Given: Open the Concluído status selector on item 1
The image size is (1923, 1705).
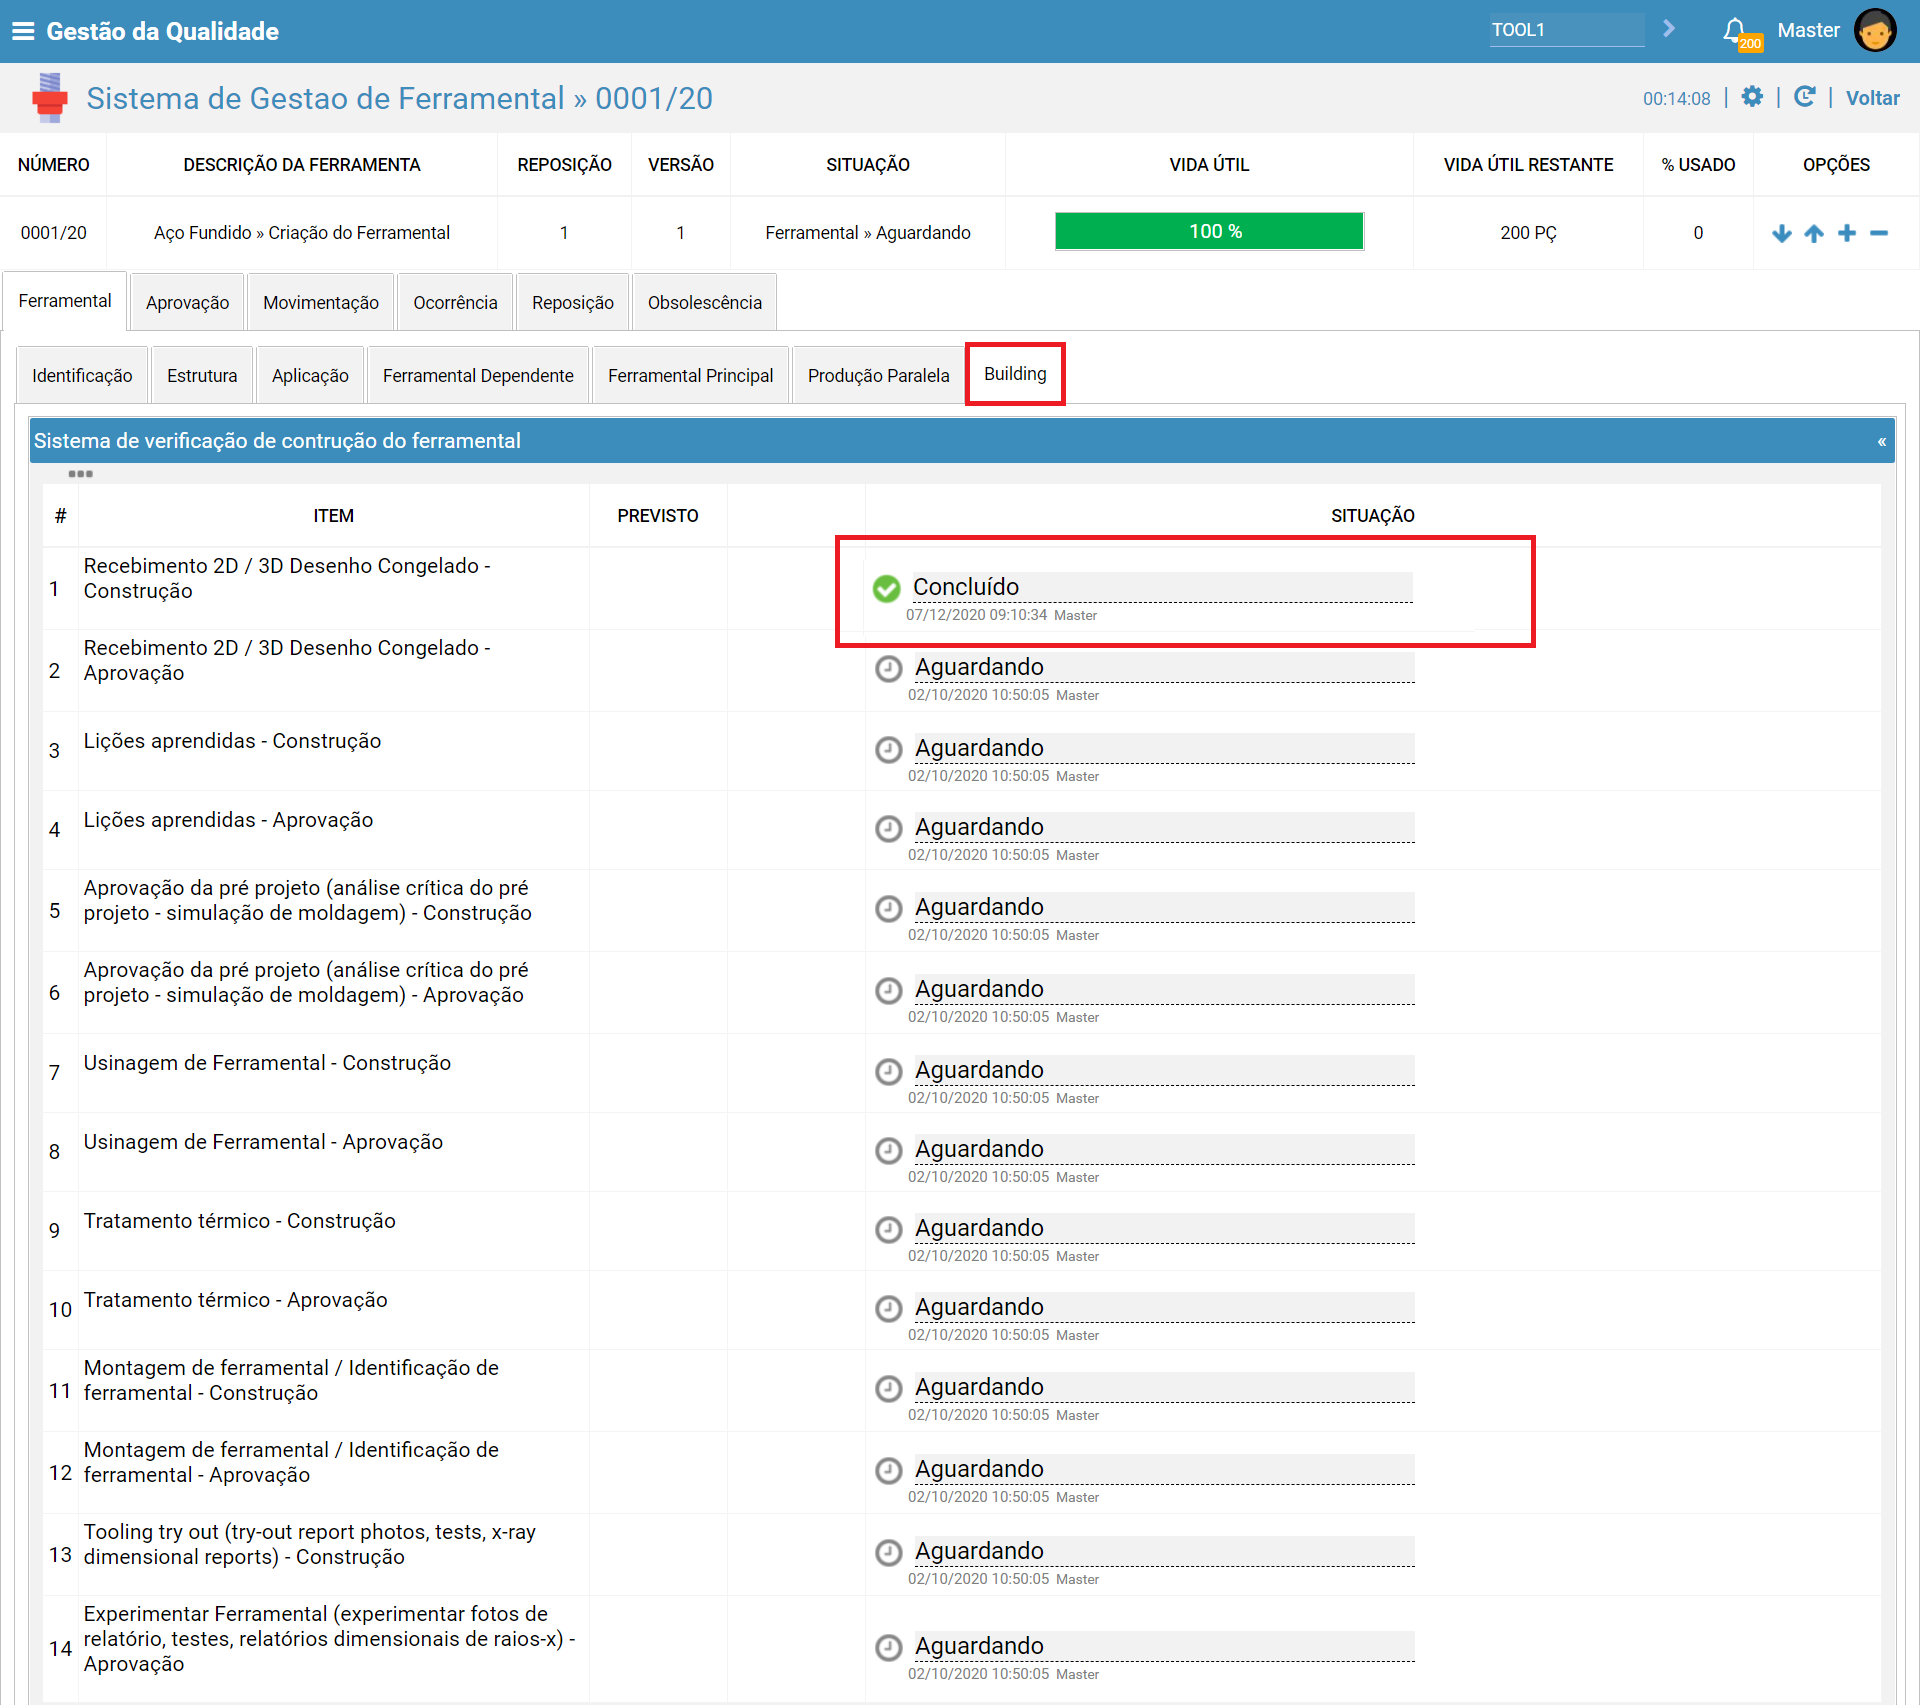Looking at the screenshot, I should 1163,588.
